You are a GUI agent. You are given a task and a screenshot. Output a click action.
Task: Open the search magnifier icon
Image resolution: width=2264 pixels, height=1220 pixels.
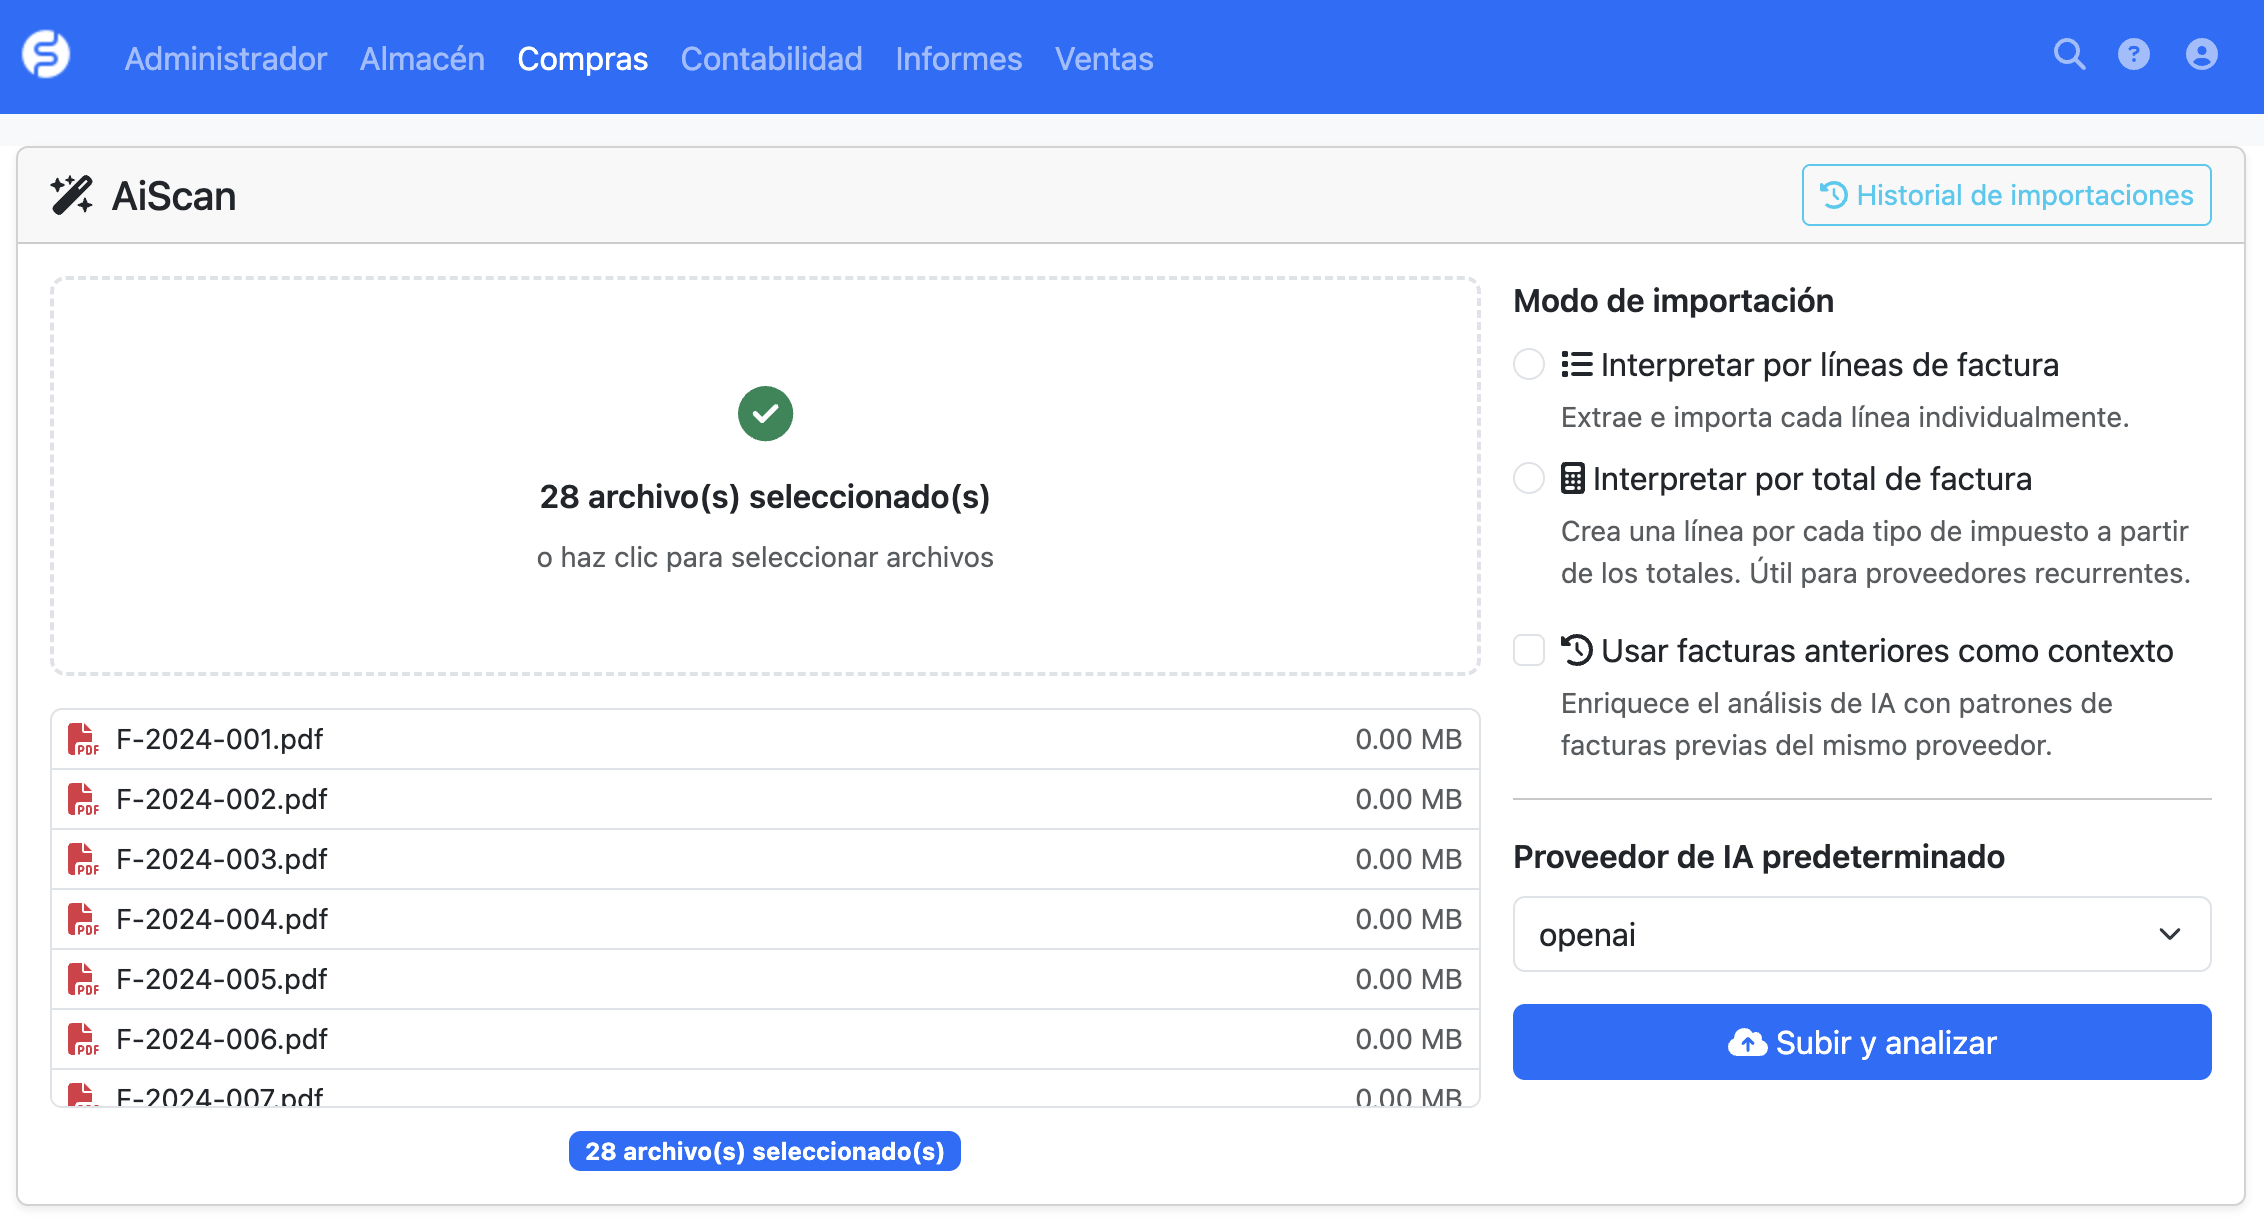2069,54
